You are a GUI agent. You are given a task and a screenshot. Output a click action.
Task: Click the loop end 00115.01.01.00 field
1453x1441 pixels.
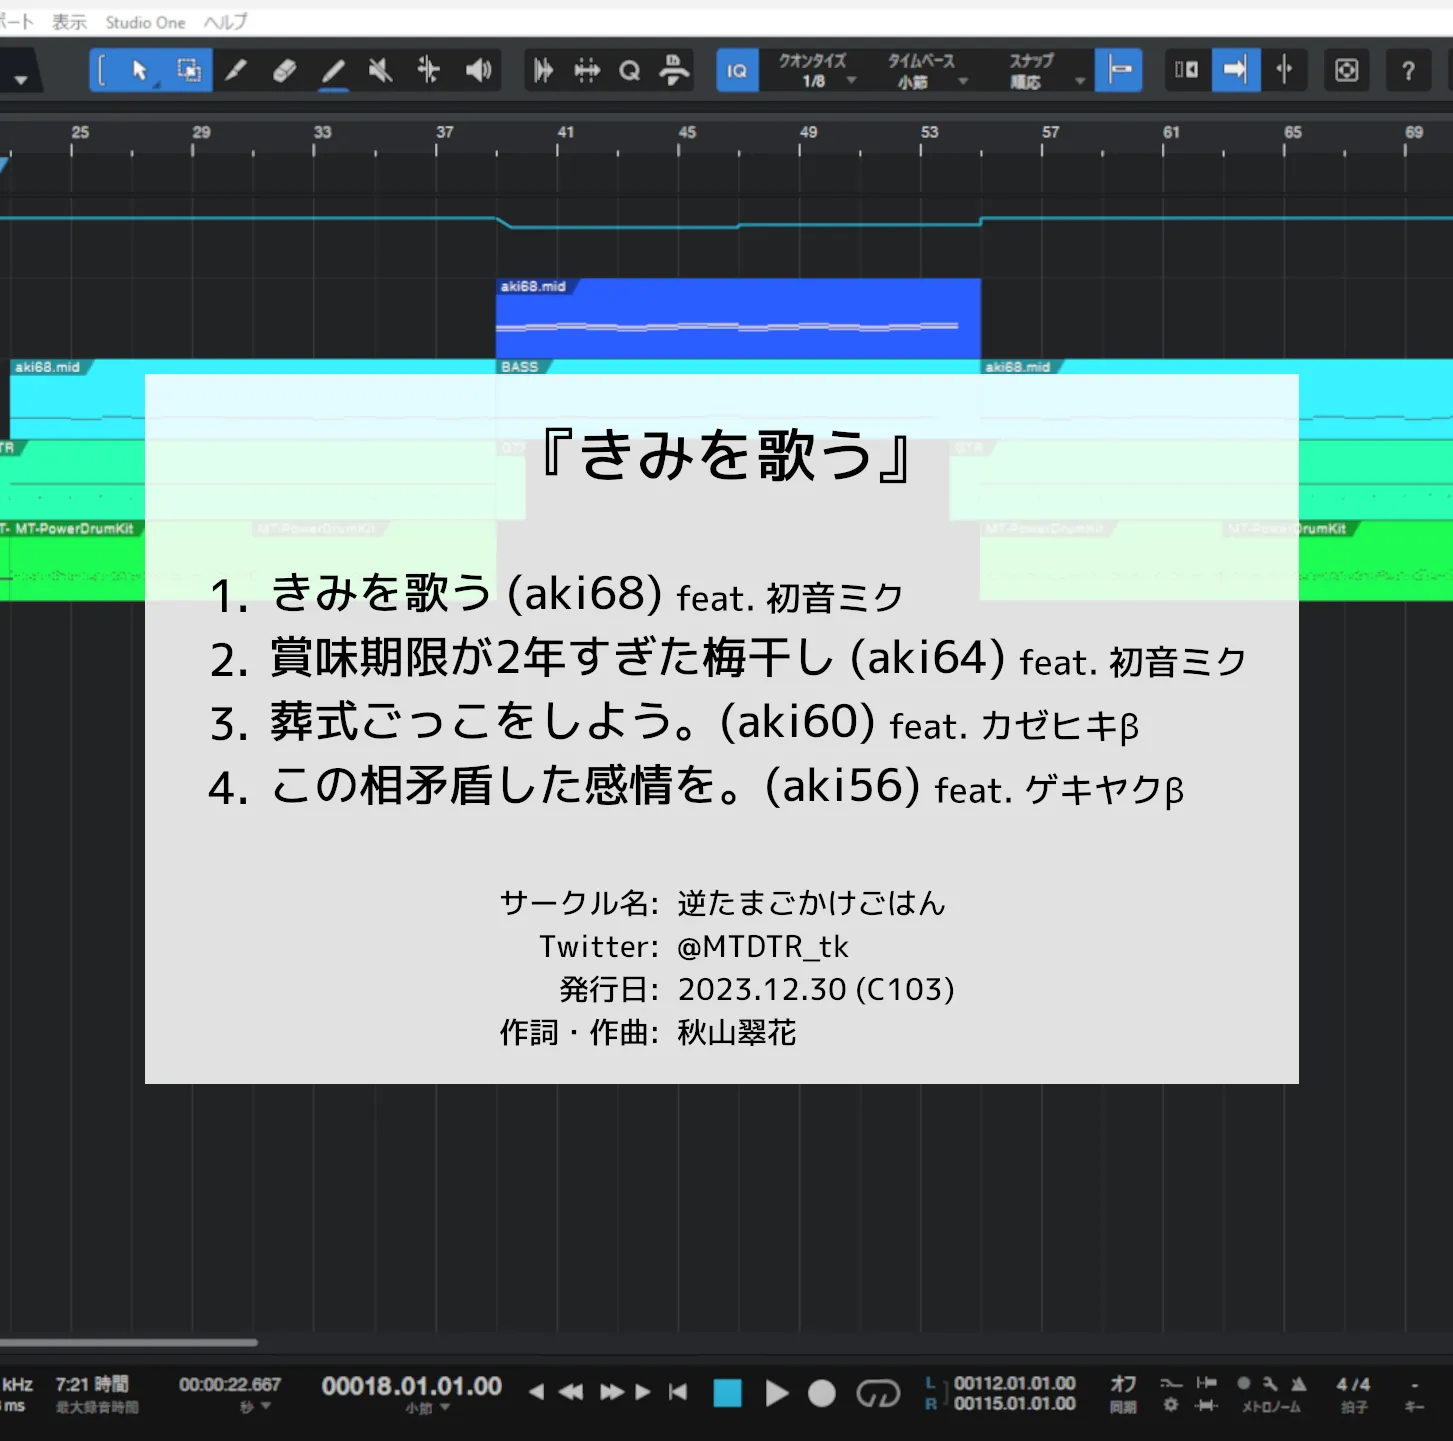click(x=1014, y=1403)
